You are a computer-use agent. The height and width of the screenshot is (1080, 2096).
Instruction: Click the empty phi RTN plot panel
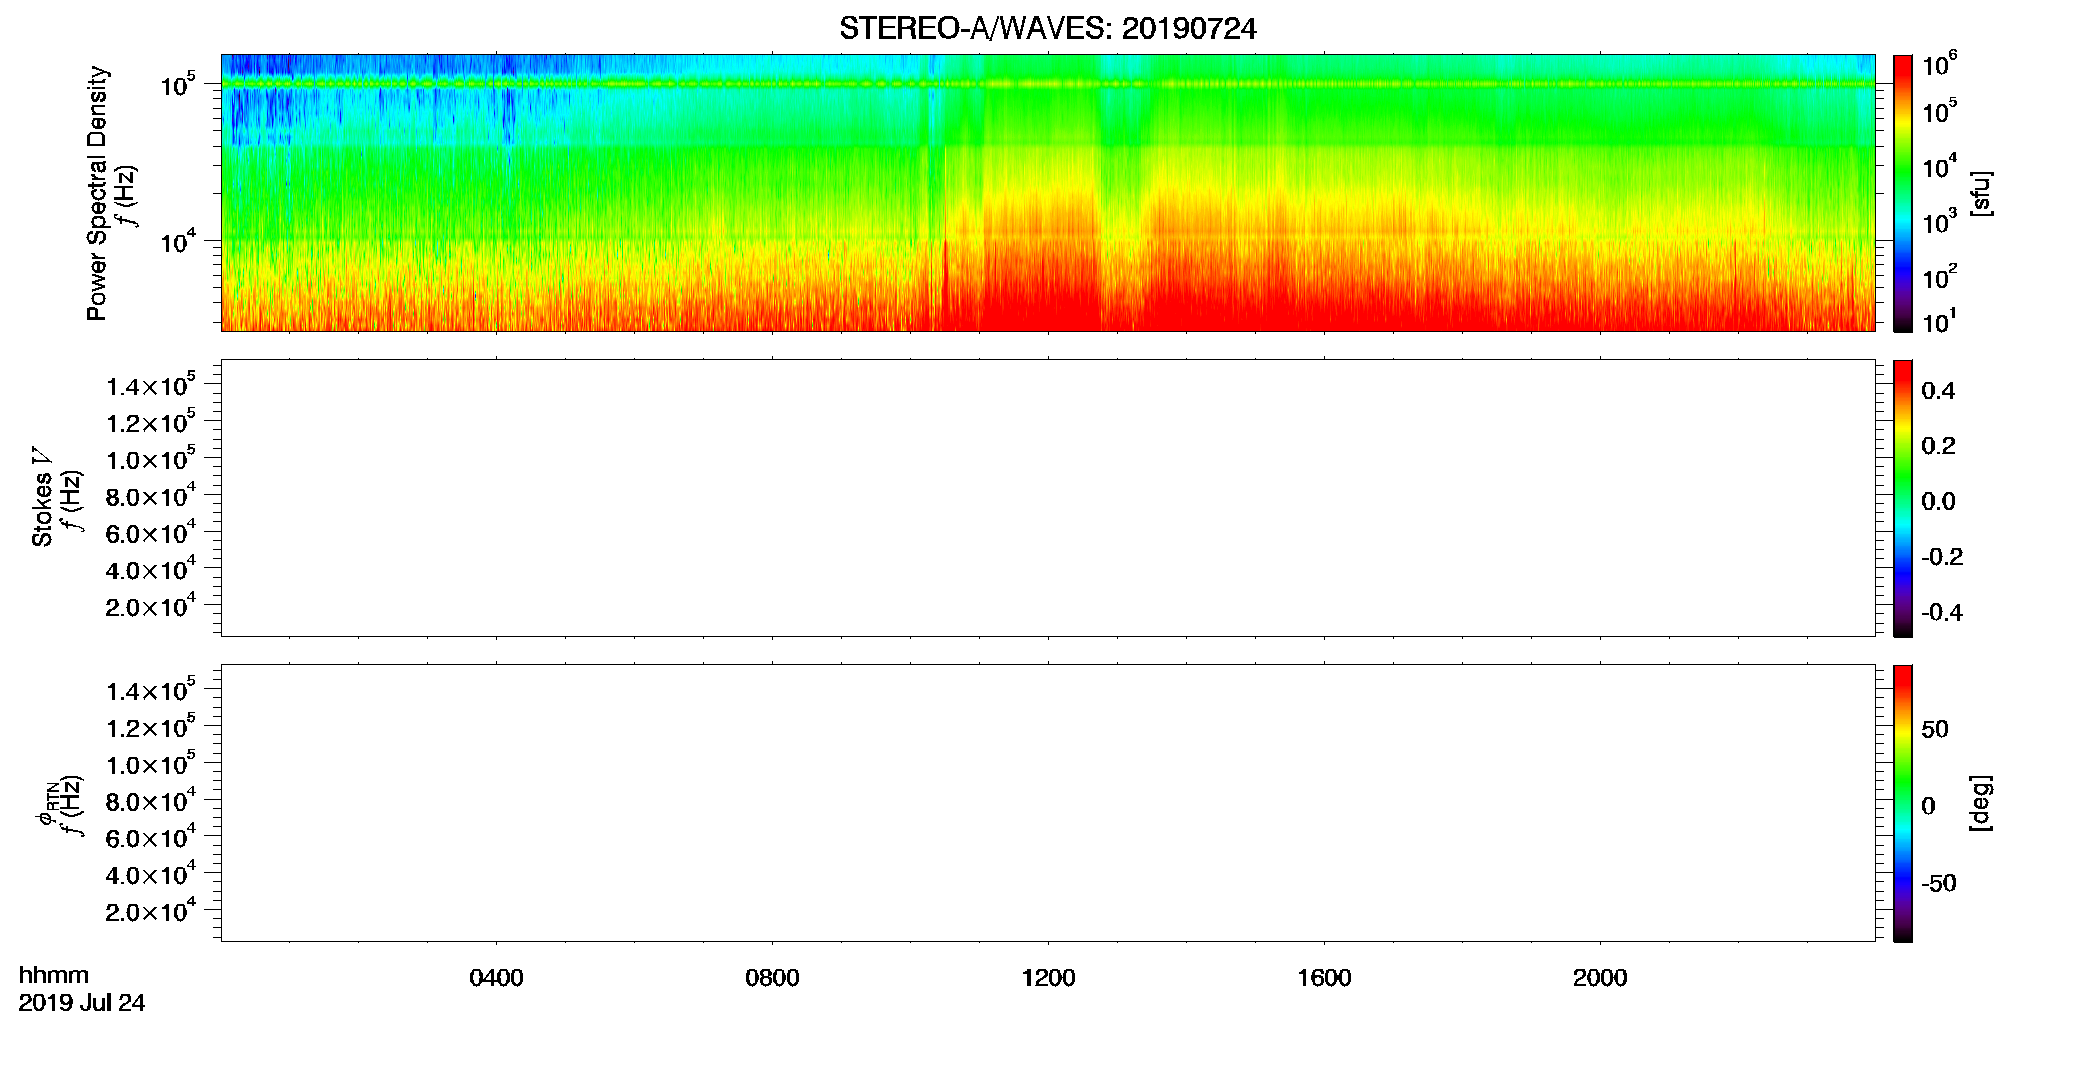click(1048, 803)
